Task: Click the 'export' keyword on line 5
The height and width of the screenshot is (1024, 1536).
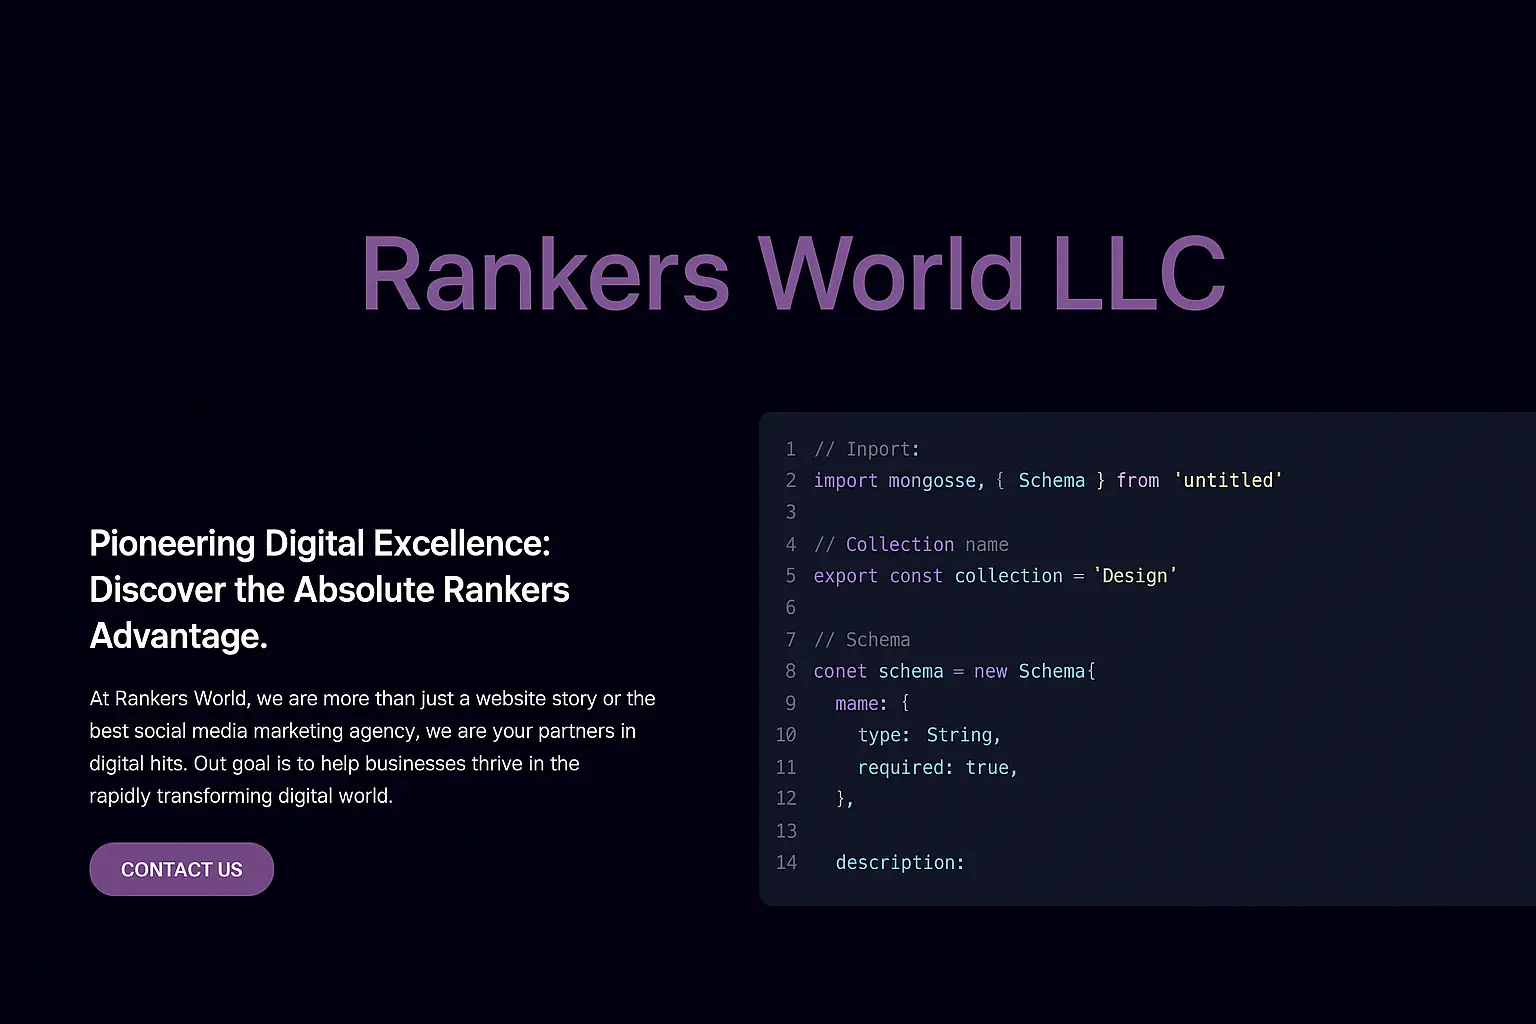Action: coord(845,576)
